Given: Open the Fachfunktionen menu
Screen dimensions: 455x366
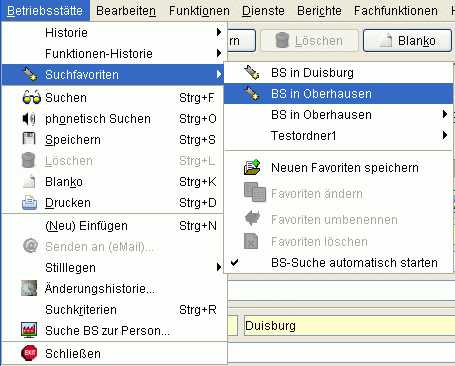Looking at the screenshot, I should pos(396,11).
